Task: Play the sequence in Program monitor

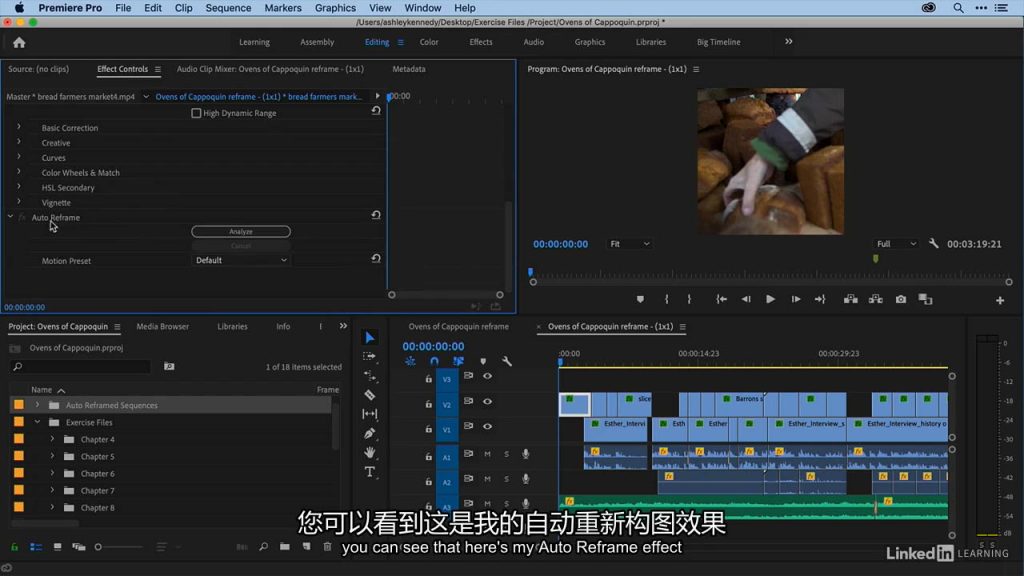Action: (x=771, y=299)
